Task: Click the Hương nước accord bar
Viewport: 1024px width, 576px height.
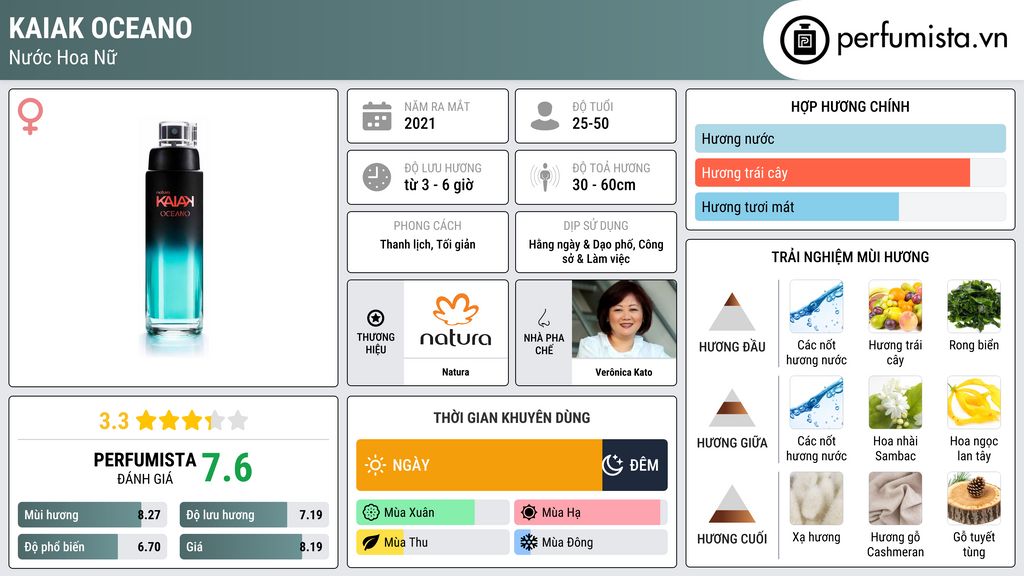Action: [850, 138]
